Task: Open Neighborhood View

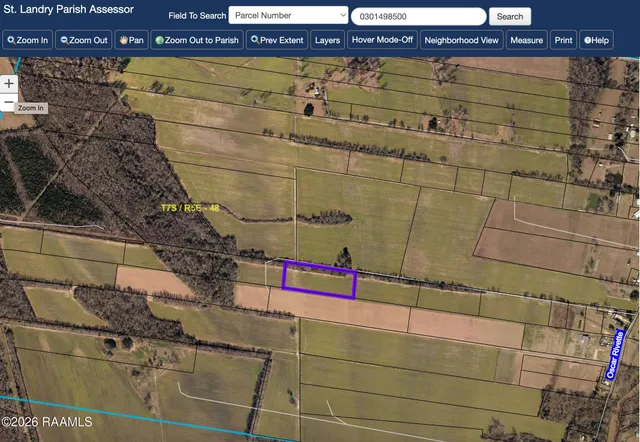Action: pyautogui.click(x=462, y=40)
